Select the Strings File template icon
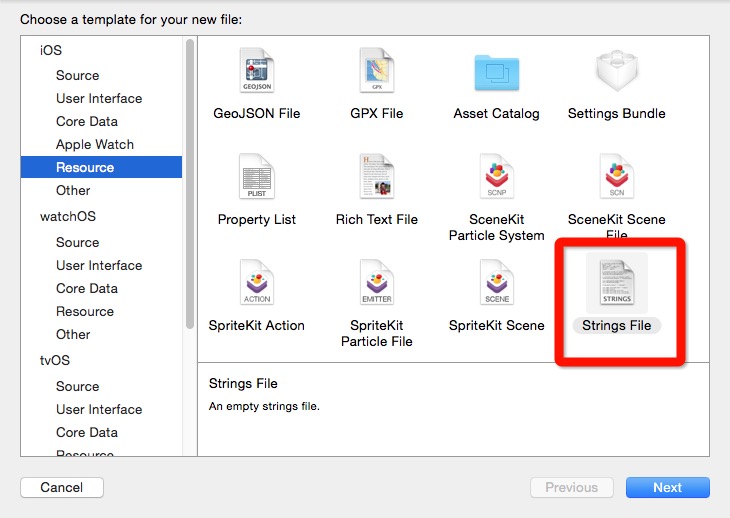The height and width of the screenshot is (518, 730). click(616, 284)
